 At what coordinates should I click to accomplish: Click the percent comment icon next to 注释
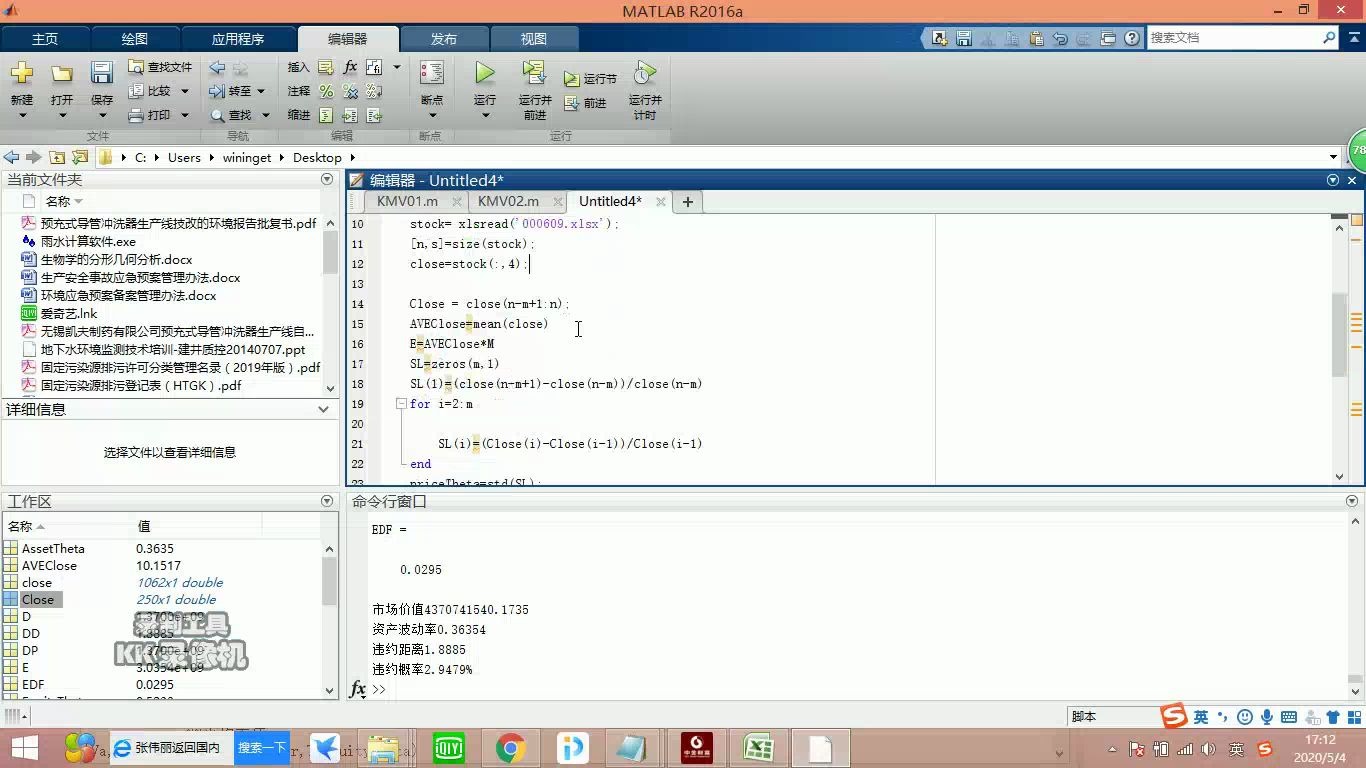326,91
